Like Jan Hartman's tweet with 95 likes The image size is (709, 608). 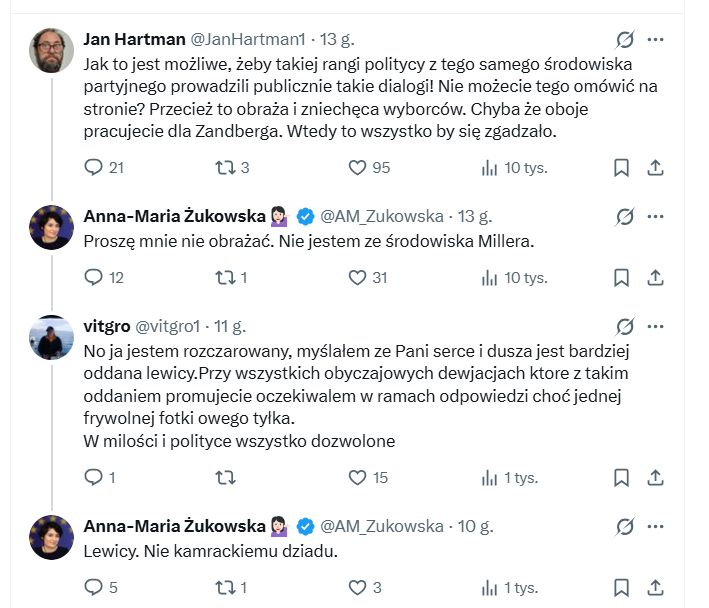[357, 168]
